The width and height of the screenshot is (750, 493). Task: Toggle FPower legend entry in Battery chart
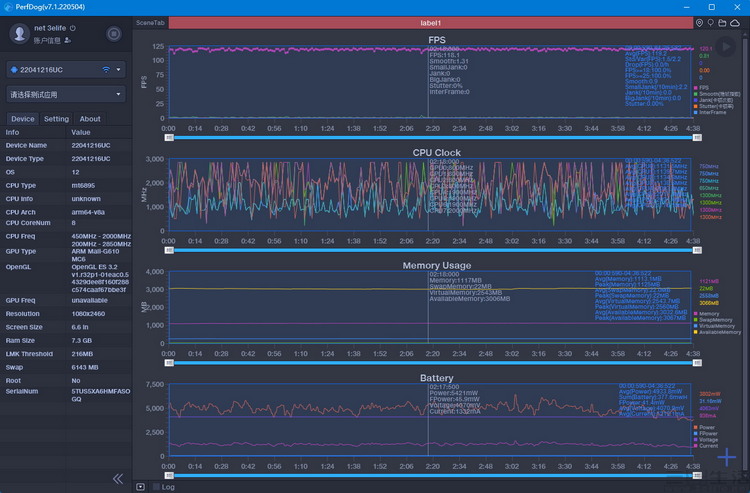click(706, 434)
